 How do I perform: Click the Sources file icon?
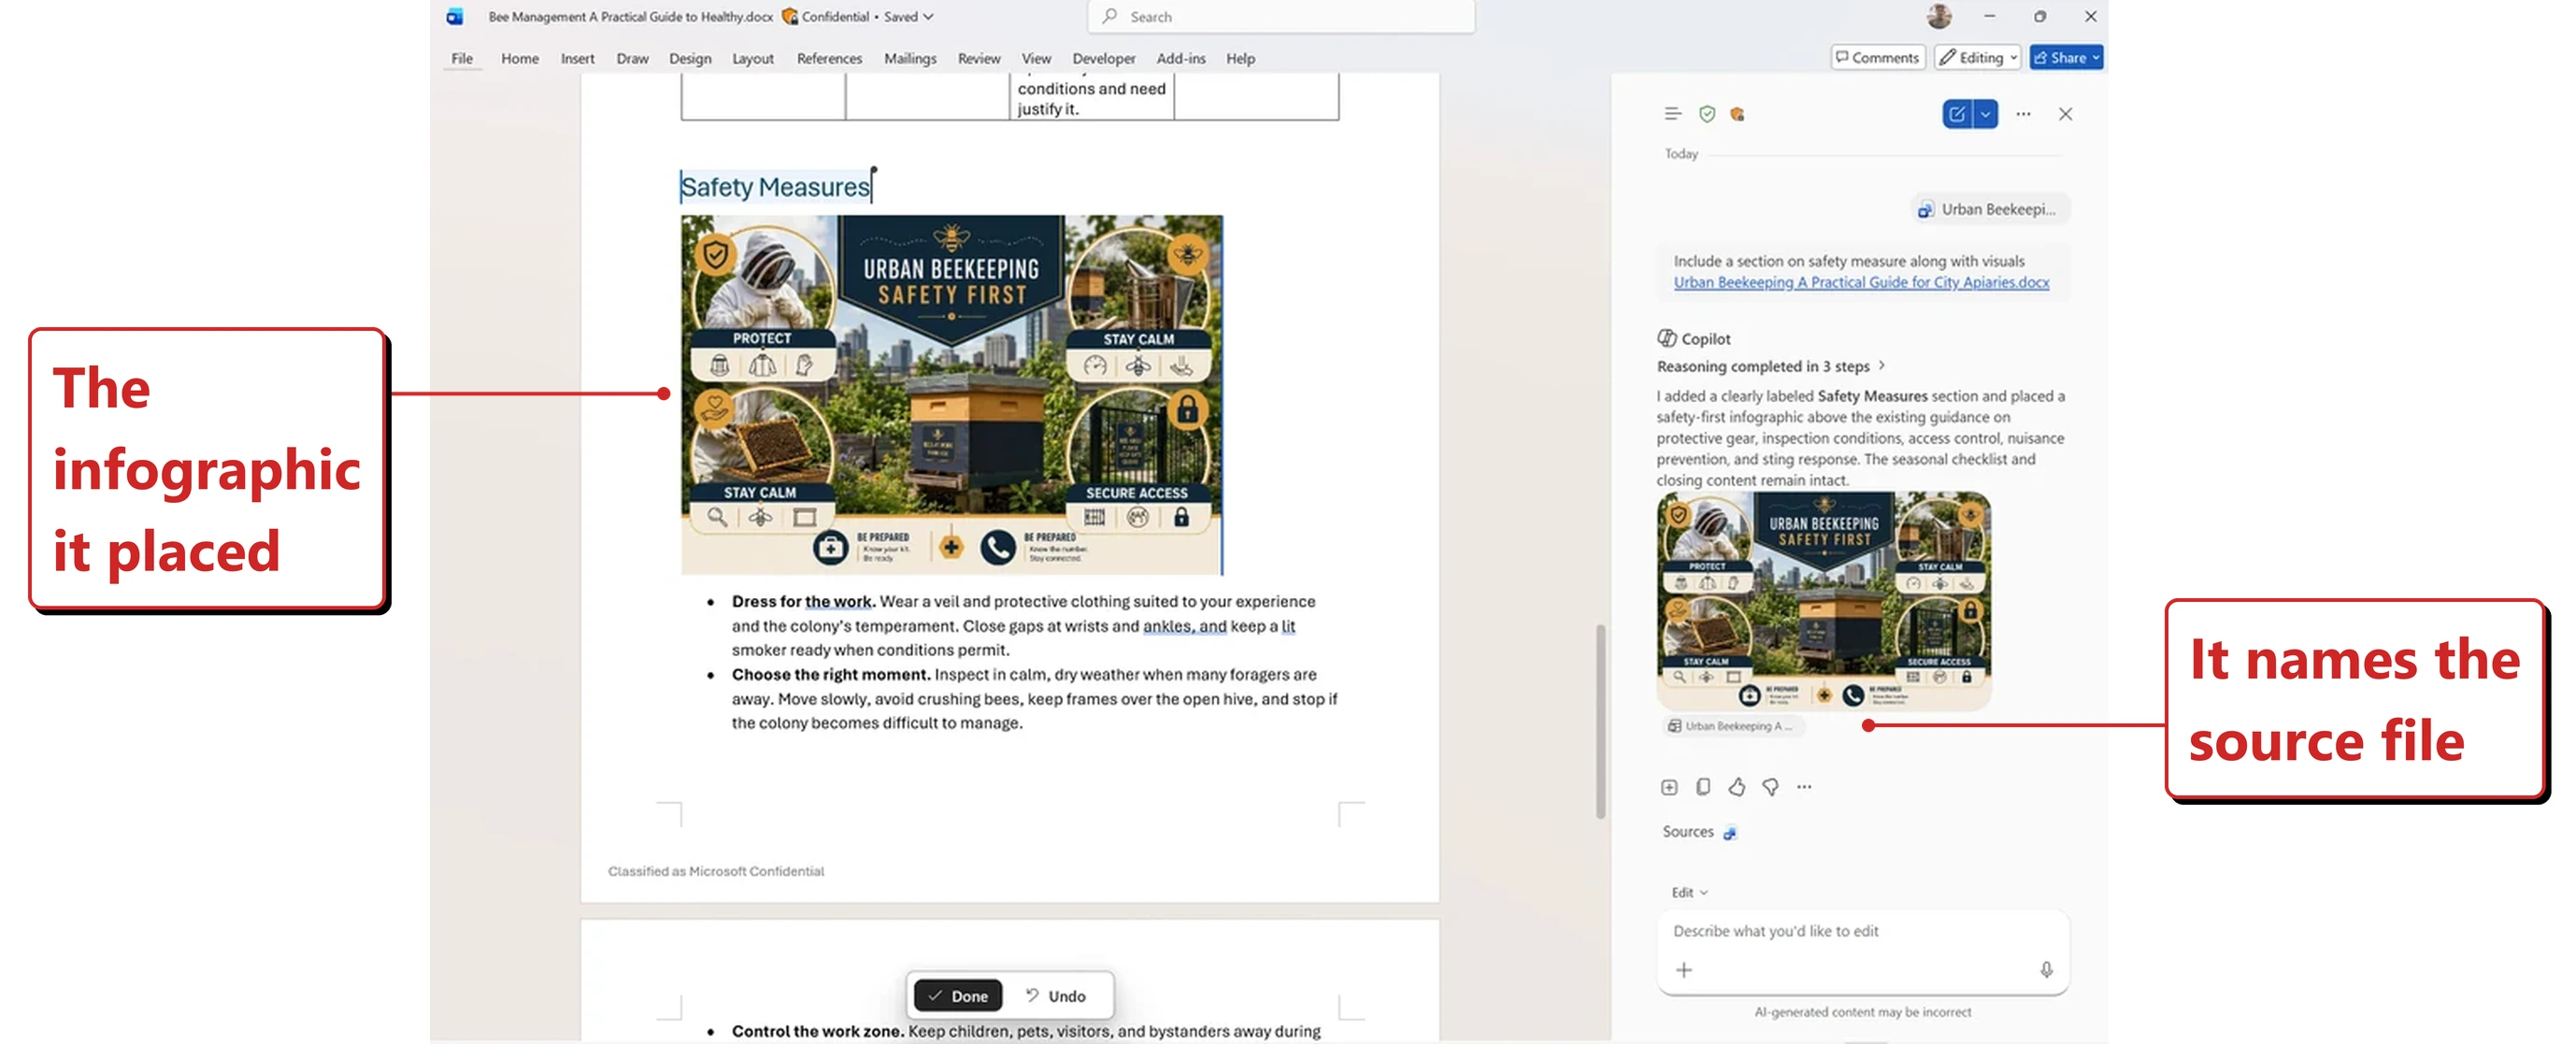pos(1730,832)
